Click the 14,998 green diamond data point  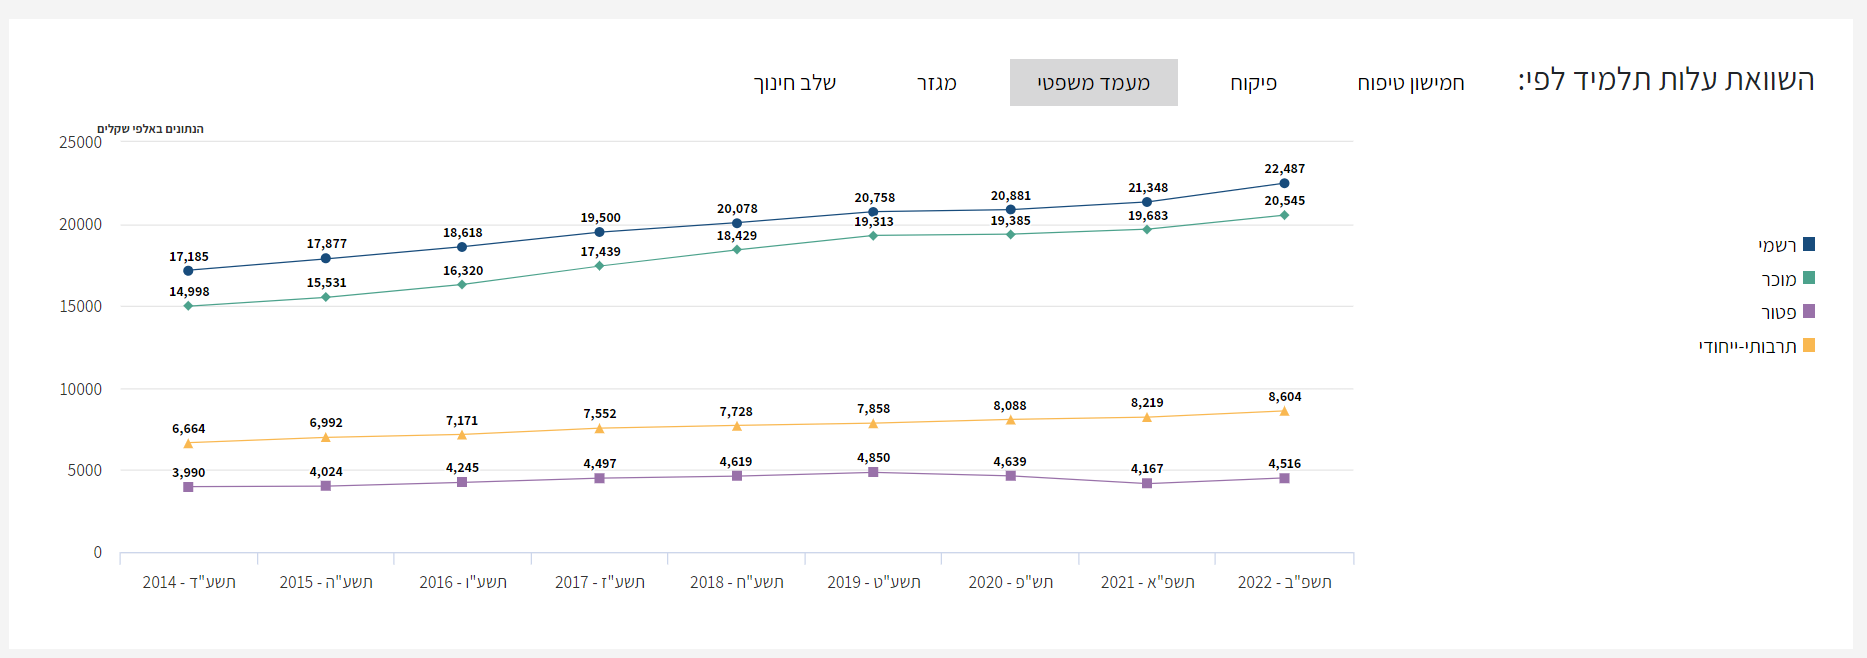(x=188, y=306)
